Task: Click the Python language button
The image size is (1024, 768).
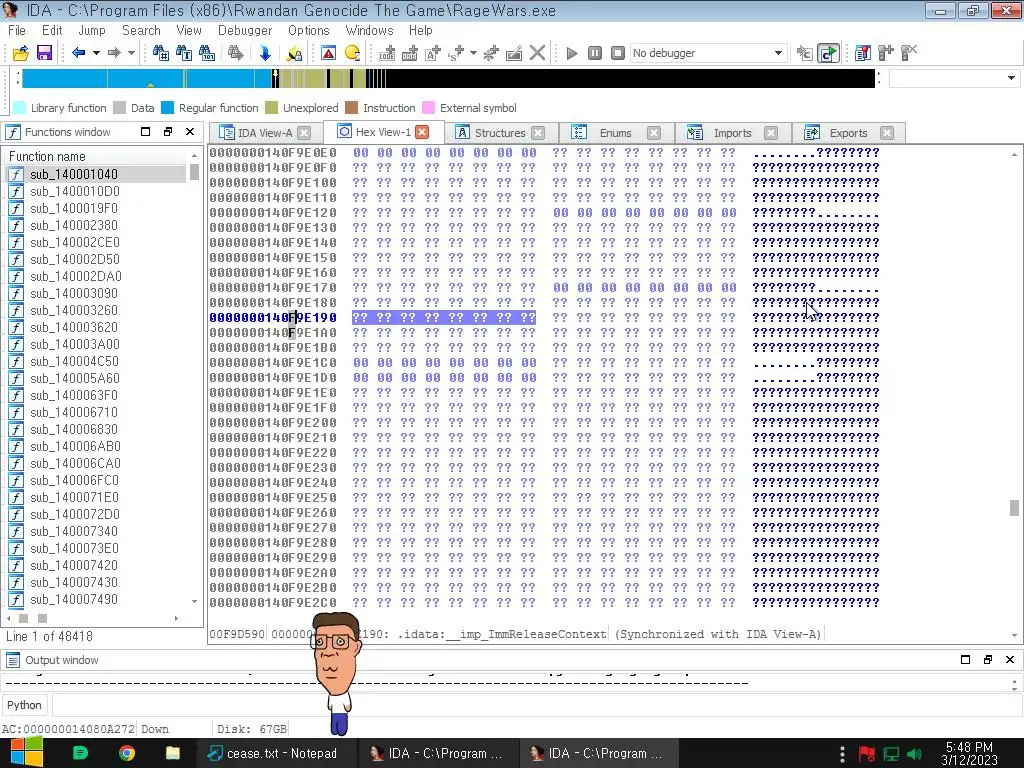Action: pyautogui.click(x=24, y=705)
